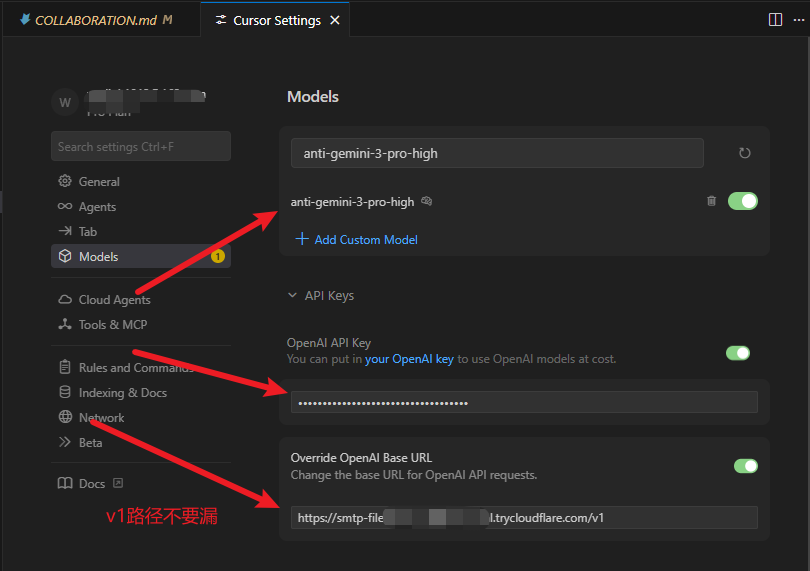Click the Docs external-link arrow icon
This screenshot has height=571, width=810.
pos(118,483)
